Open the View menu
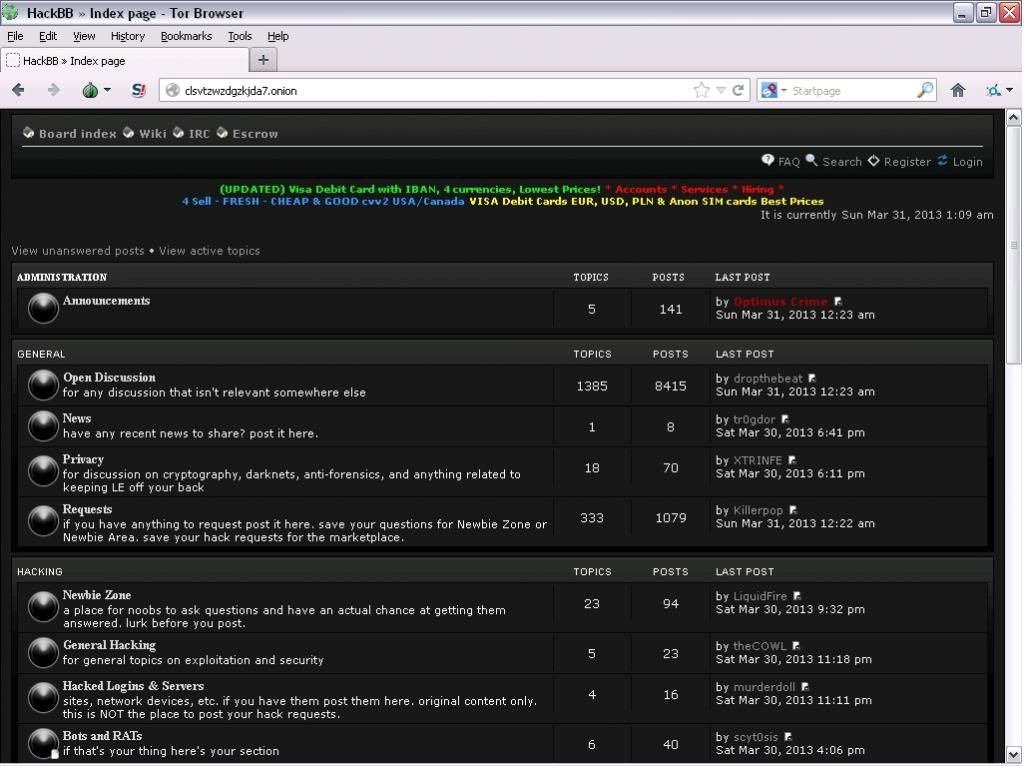This screenshot has height=766, width=1024. click(x=84, y=36)
